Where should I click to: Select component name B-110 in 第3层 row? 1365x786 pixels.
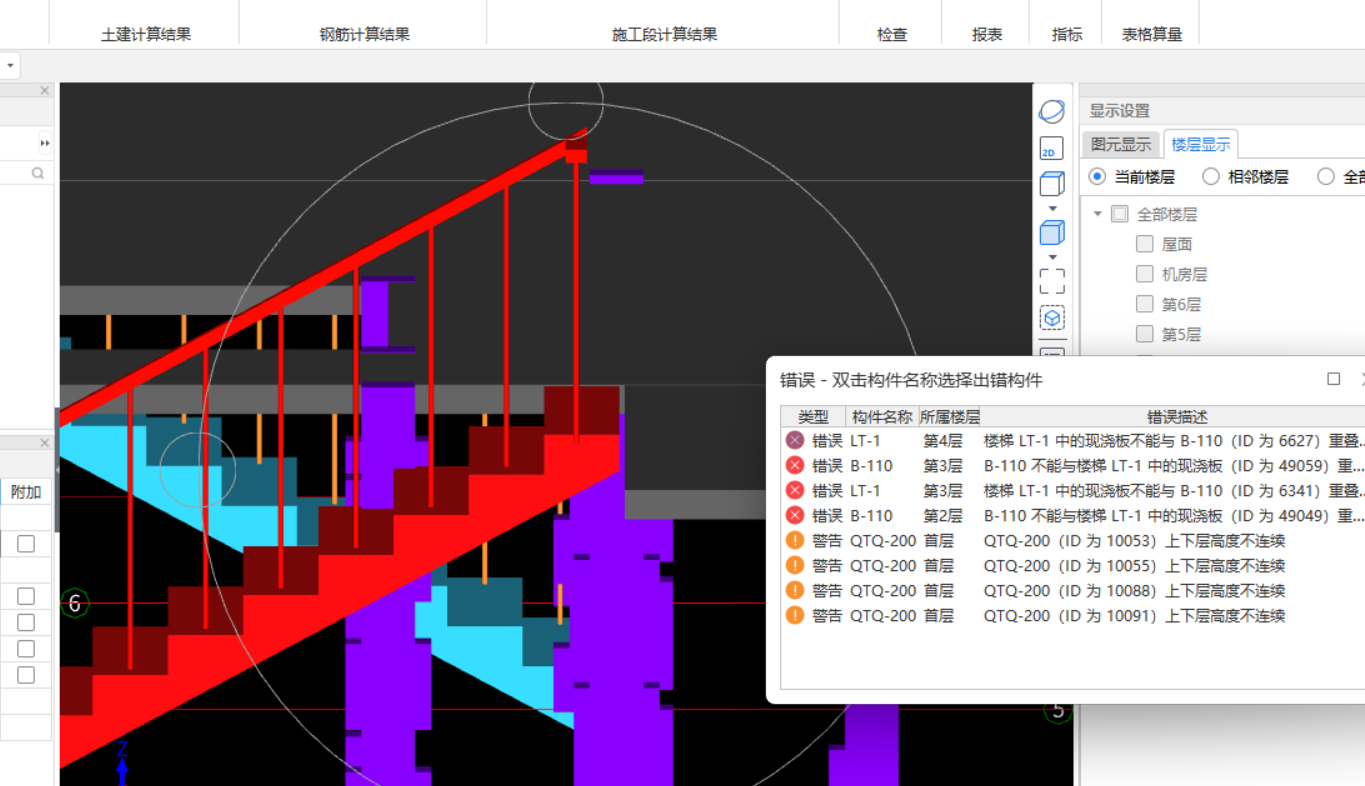click(x=871, y=465)
